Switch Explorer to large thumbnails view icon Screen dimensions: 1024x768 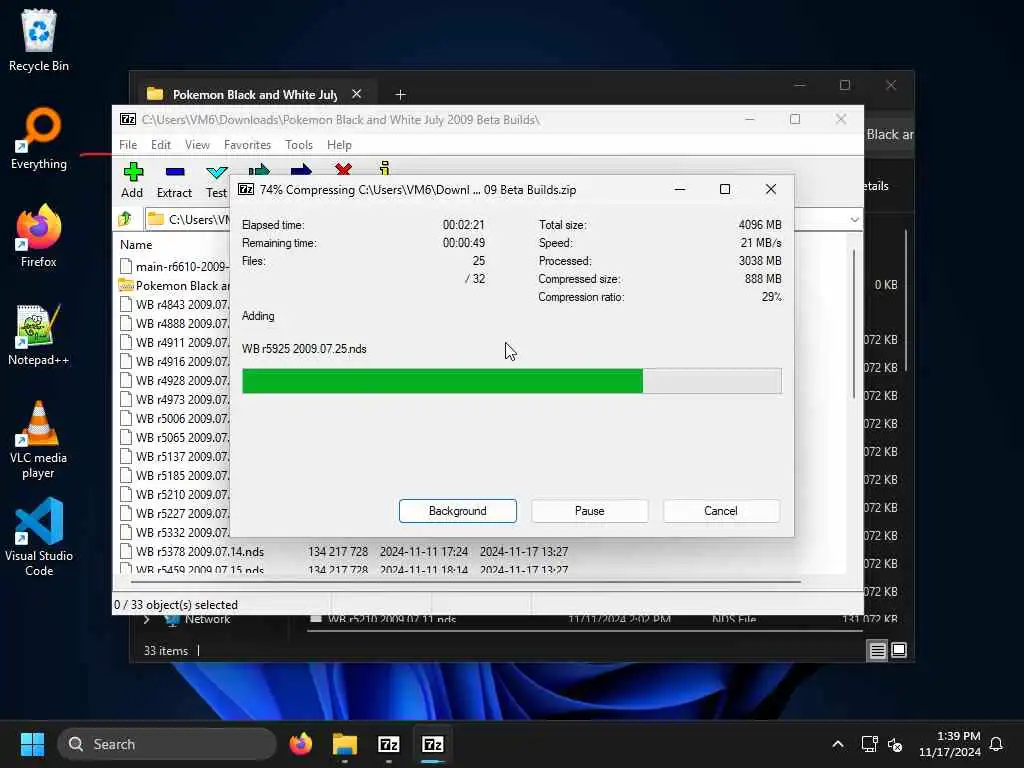[899, 650]
